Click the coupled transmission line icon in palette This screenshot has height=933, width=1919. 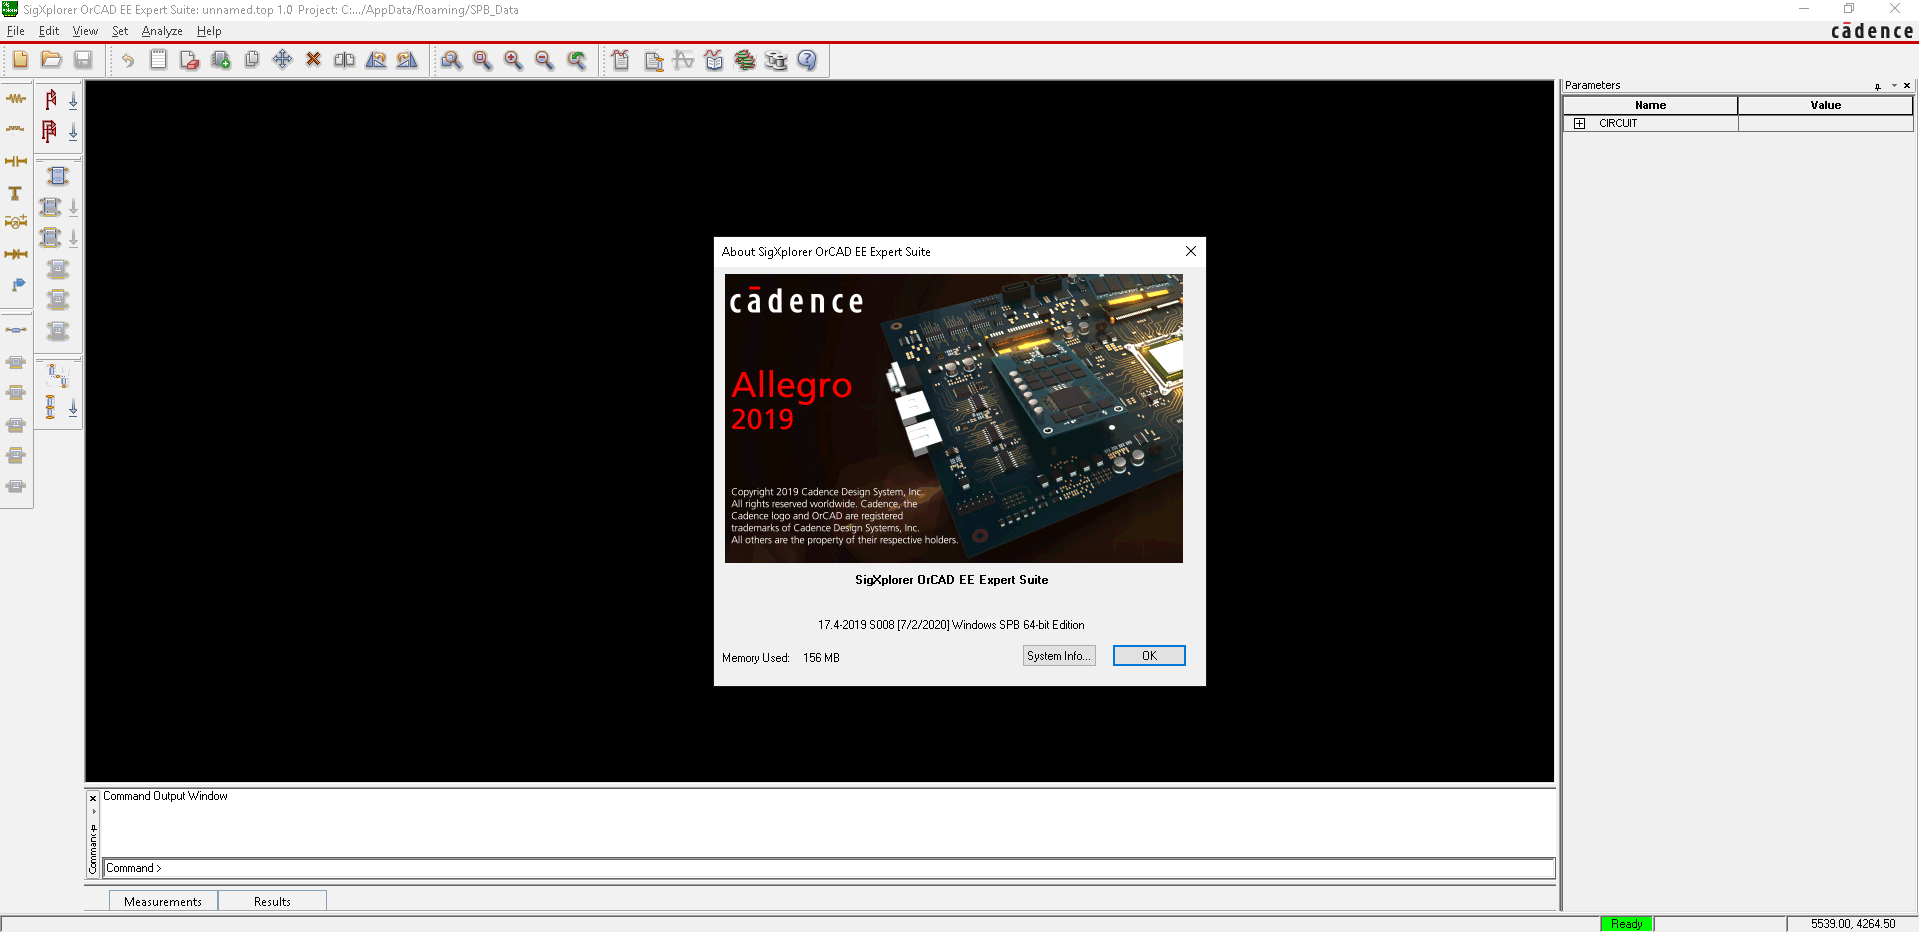tap(58, 176)
